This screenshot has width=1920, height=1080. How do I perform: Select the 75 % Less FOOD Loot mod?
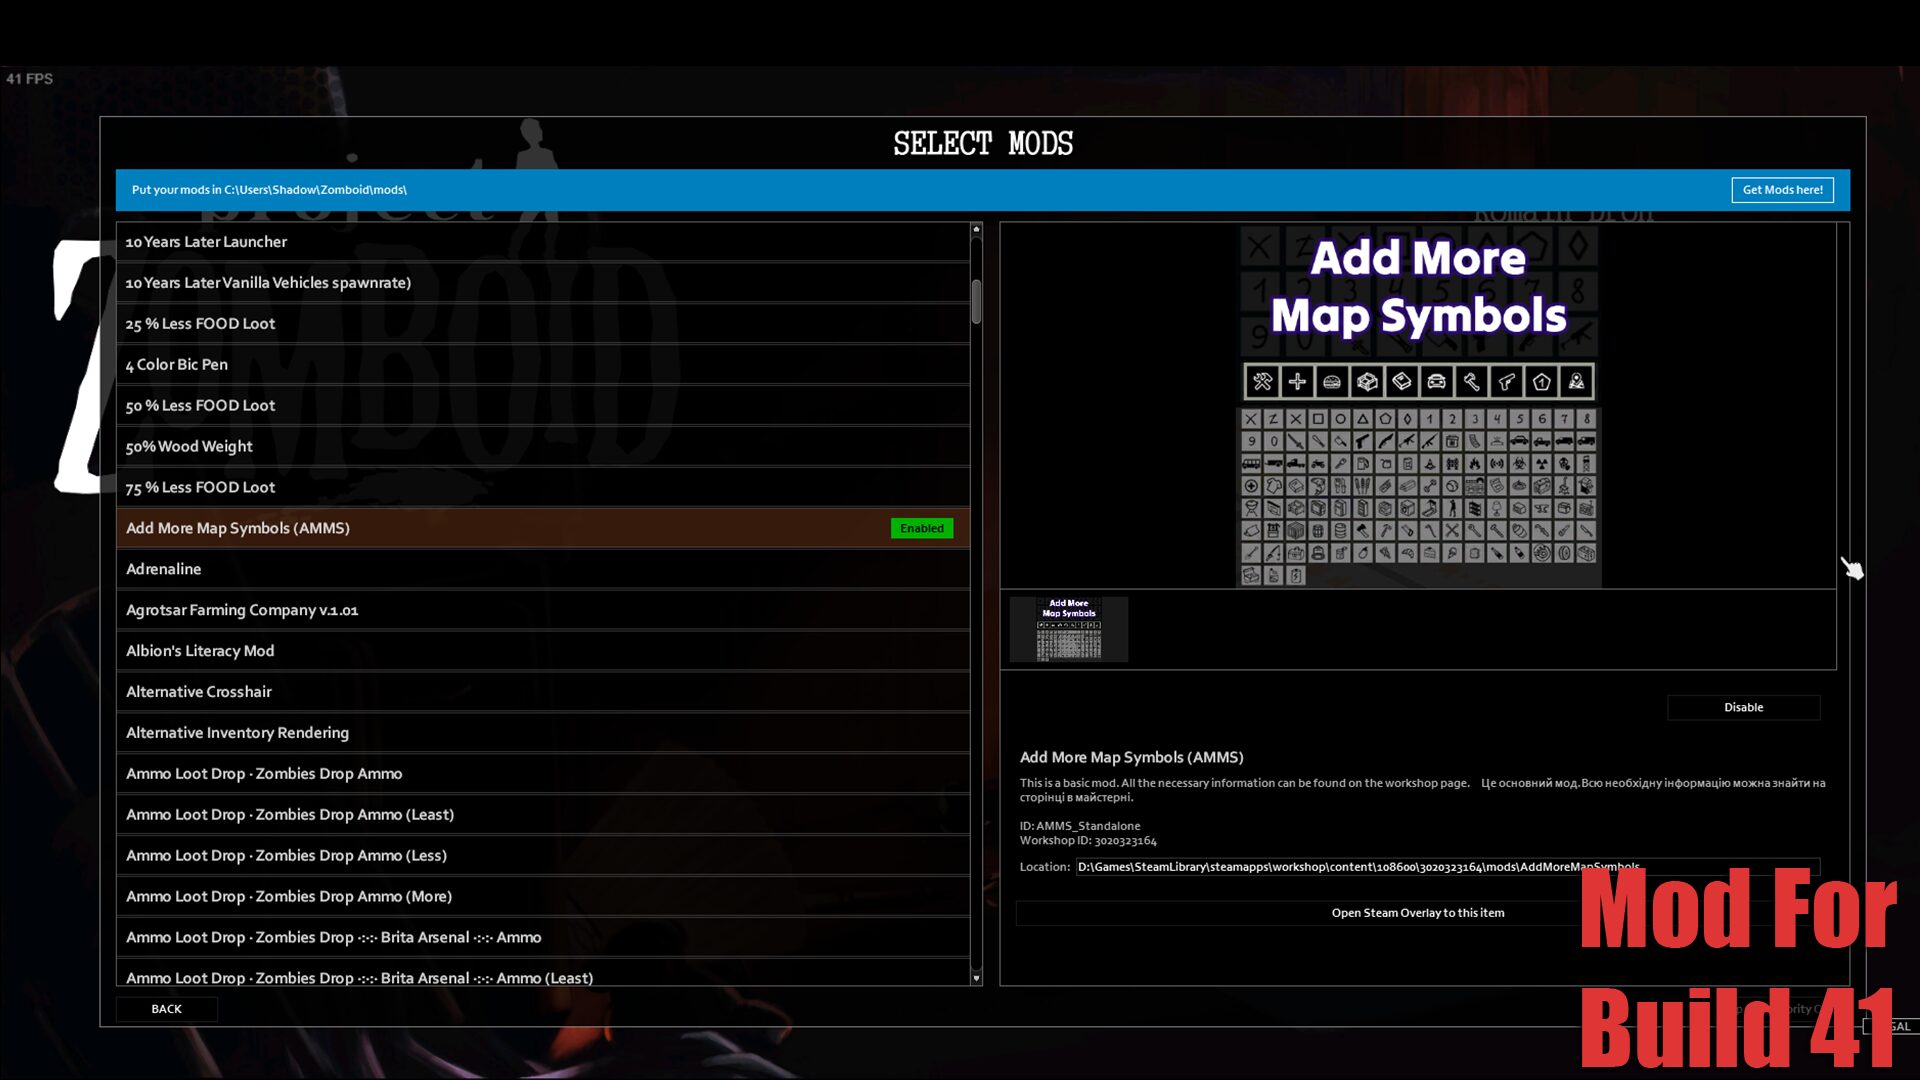click(543, 488)
